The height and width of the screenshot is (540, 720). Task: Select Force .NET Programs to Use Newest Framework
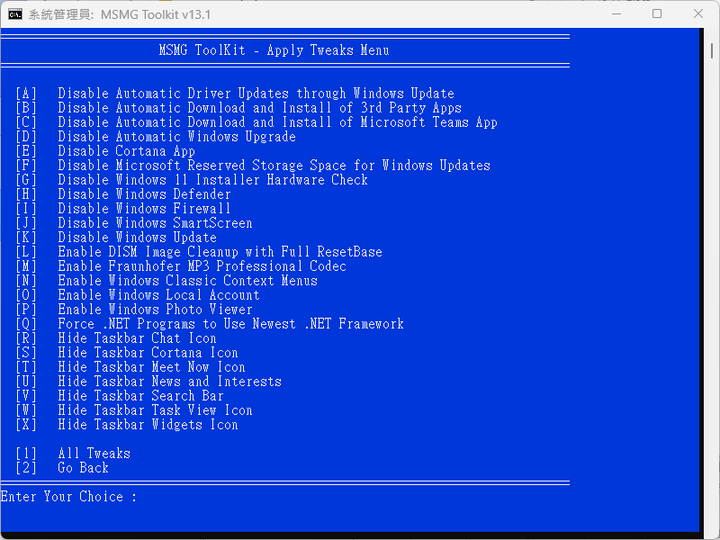[x=209, y=324]
